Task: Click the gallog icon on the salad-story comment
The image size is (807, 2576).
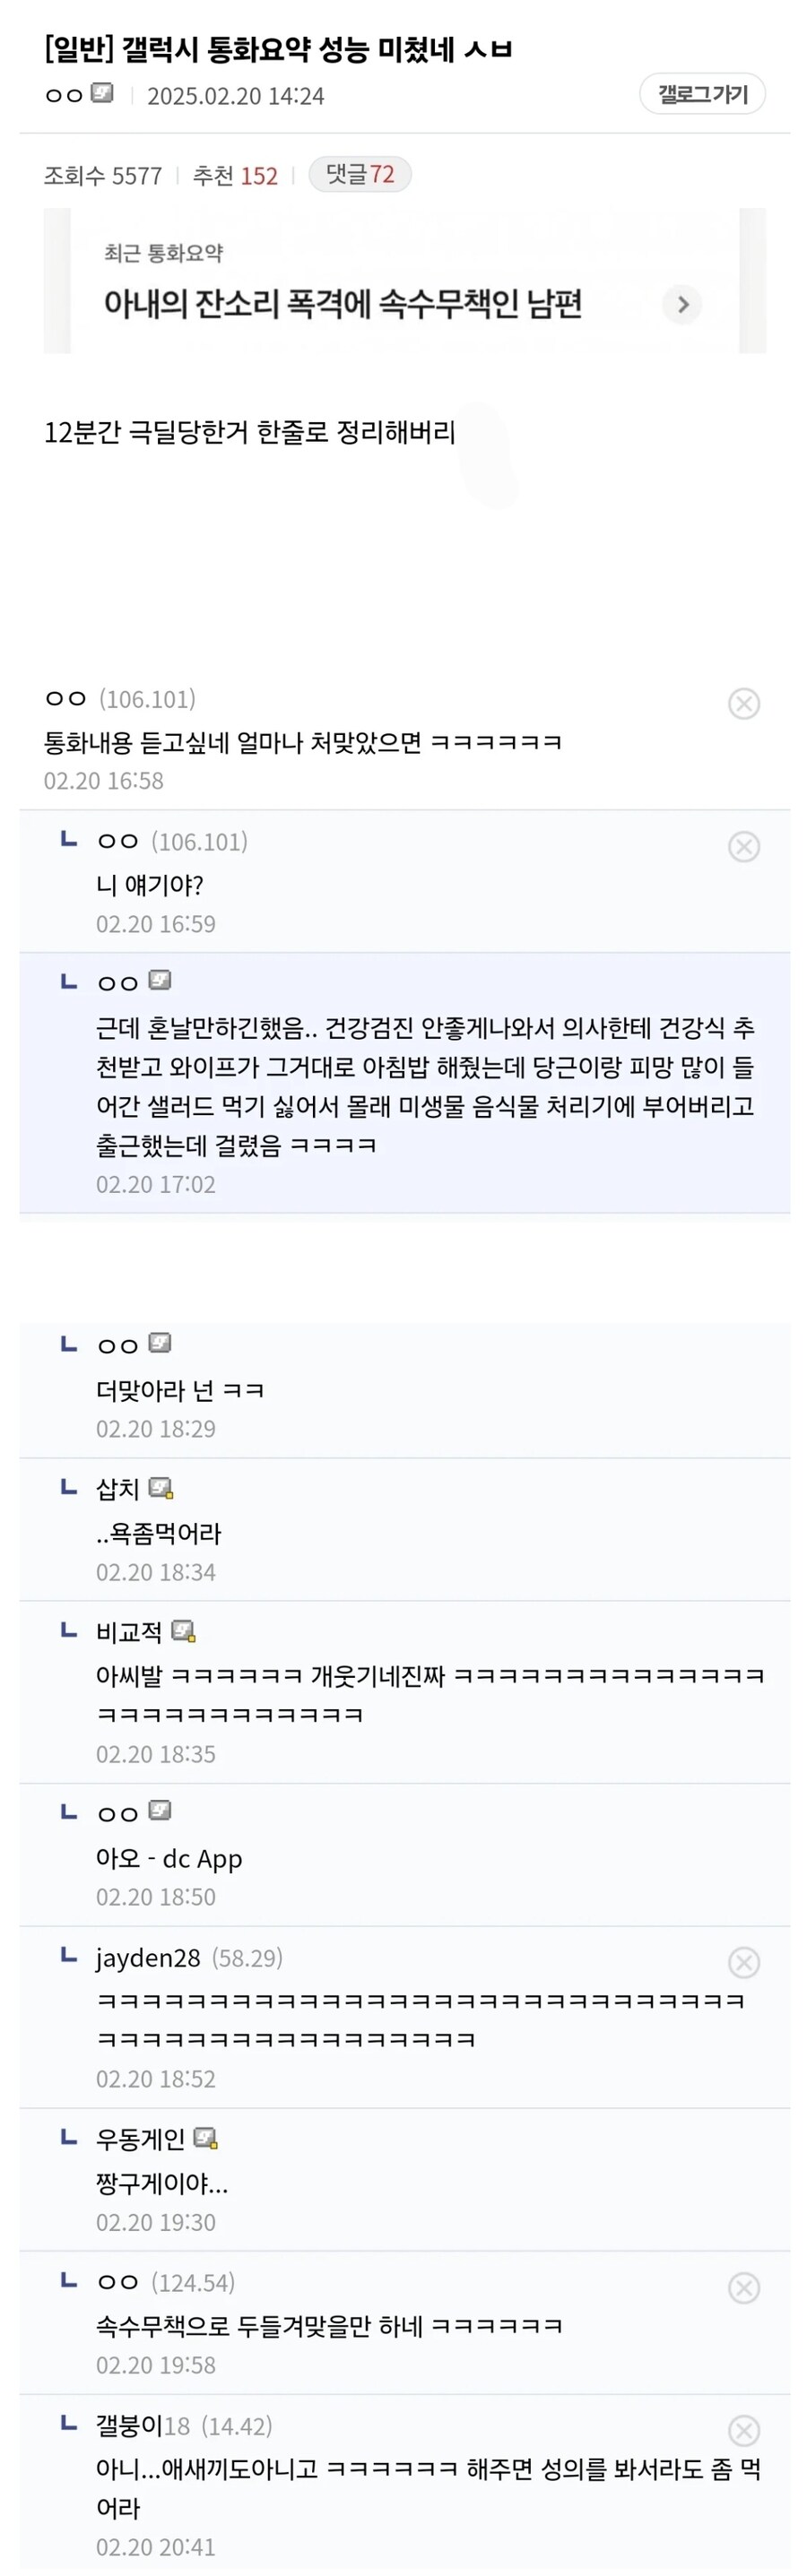Action: click(x=159, y=980)
